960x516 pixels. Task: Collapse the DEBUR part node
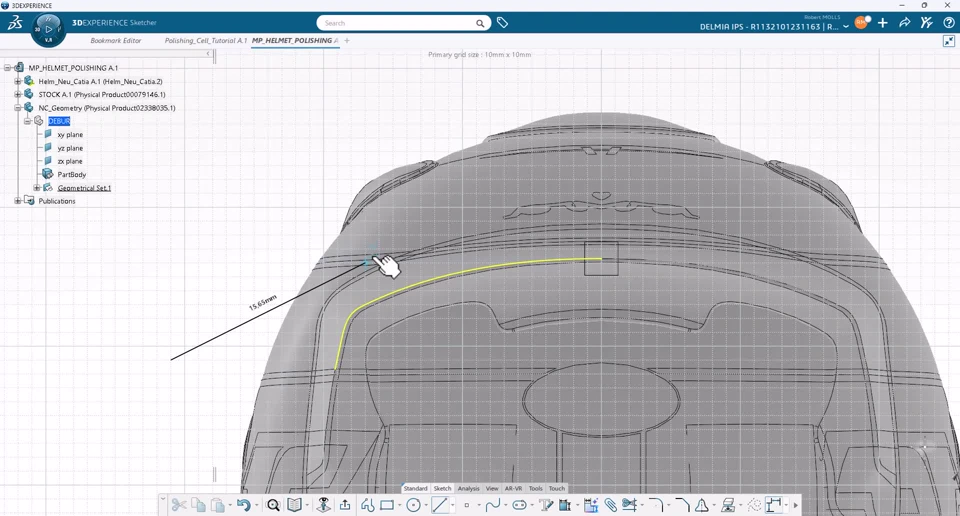coord(28,121)
